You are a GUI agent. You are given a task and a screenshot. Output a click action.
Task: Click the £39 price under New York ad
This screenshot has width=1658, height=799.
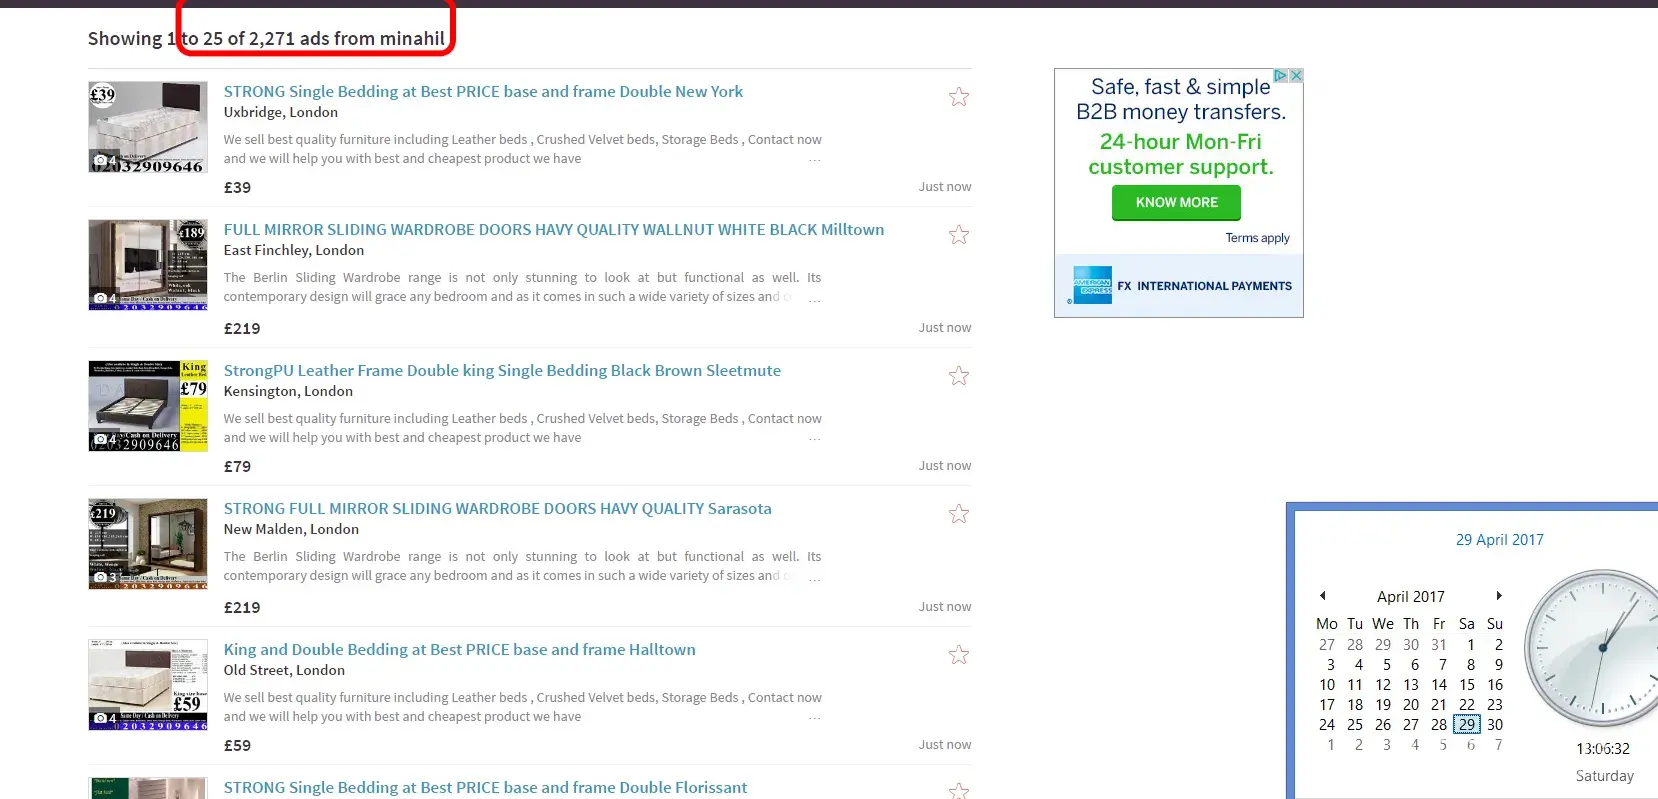click(237, 187)
